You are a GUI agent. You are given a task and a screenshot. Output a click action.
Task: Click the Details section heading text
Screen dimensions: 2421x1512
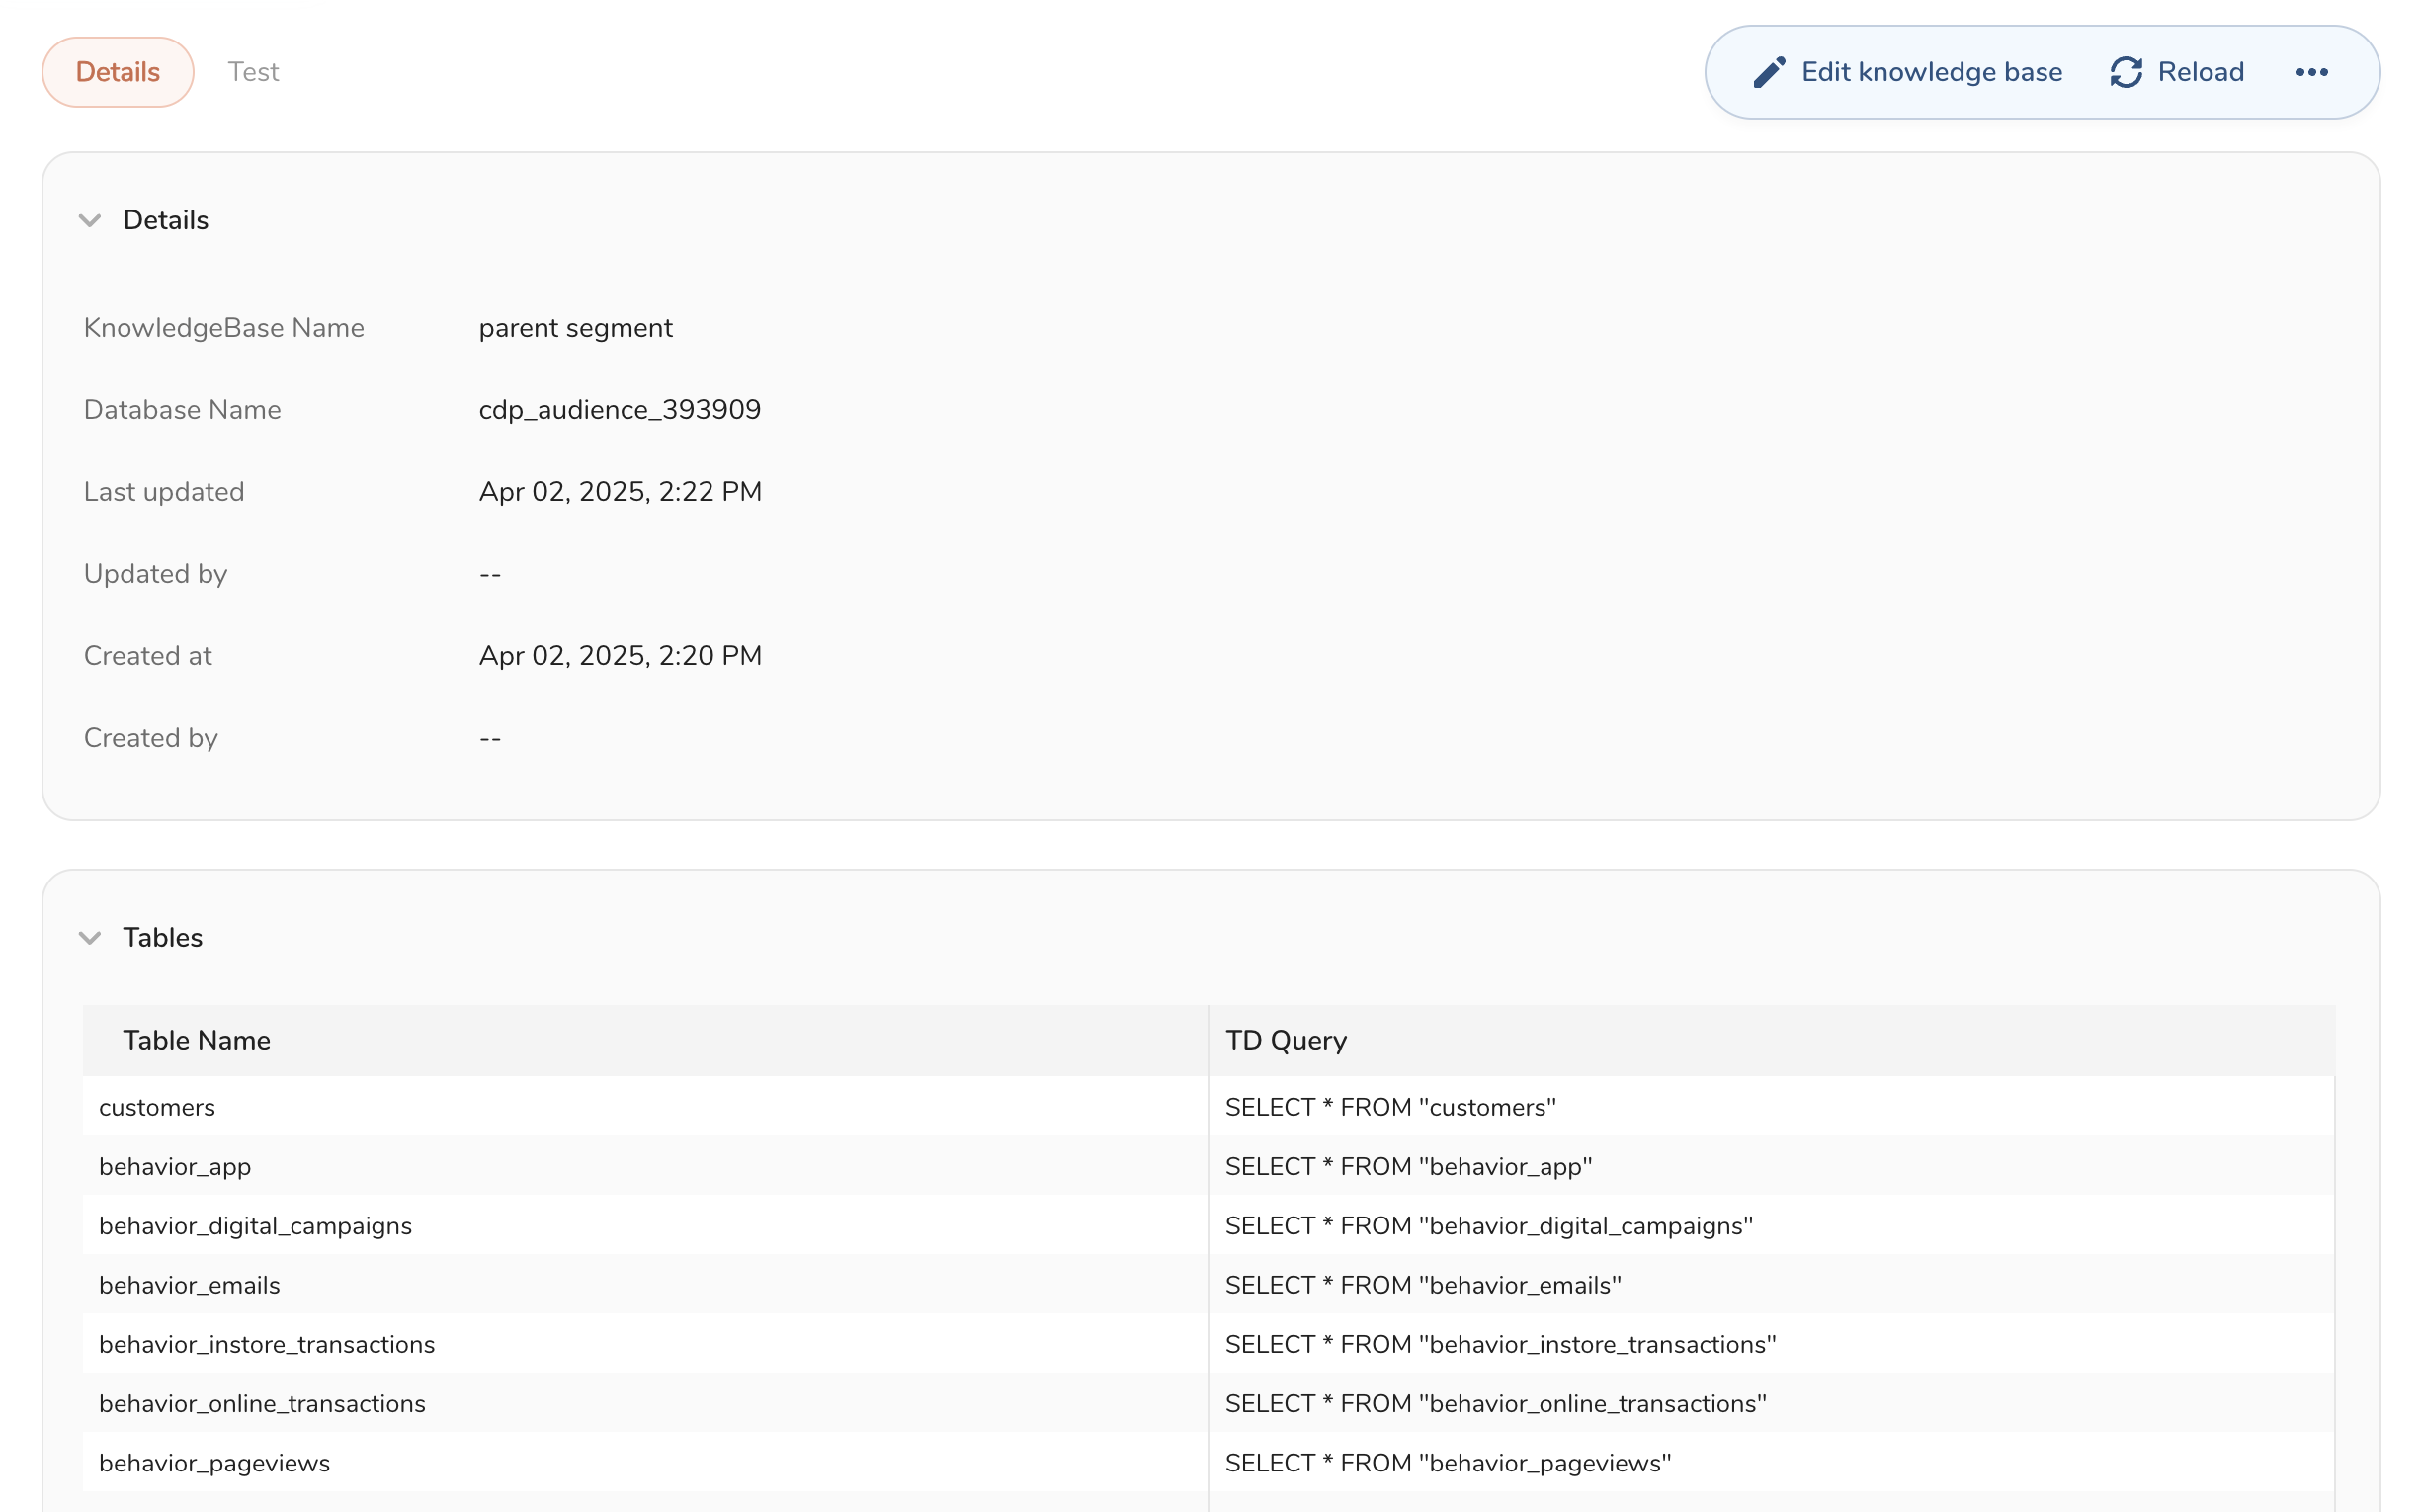(166, 220)
